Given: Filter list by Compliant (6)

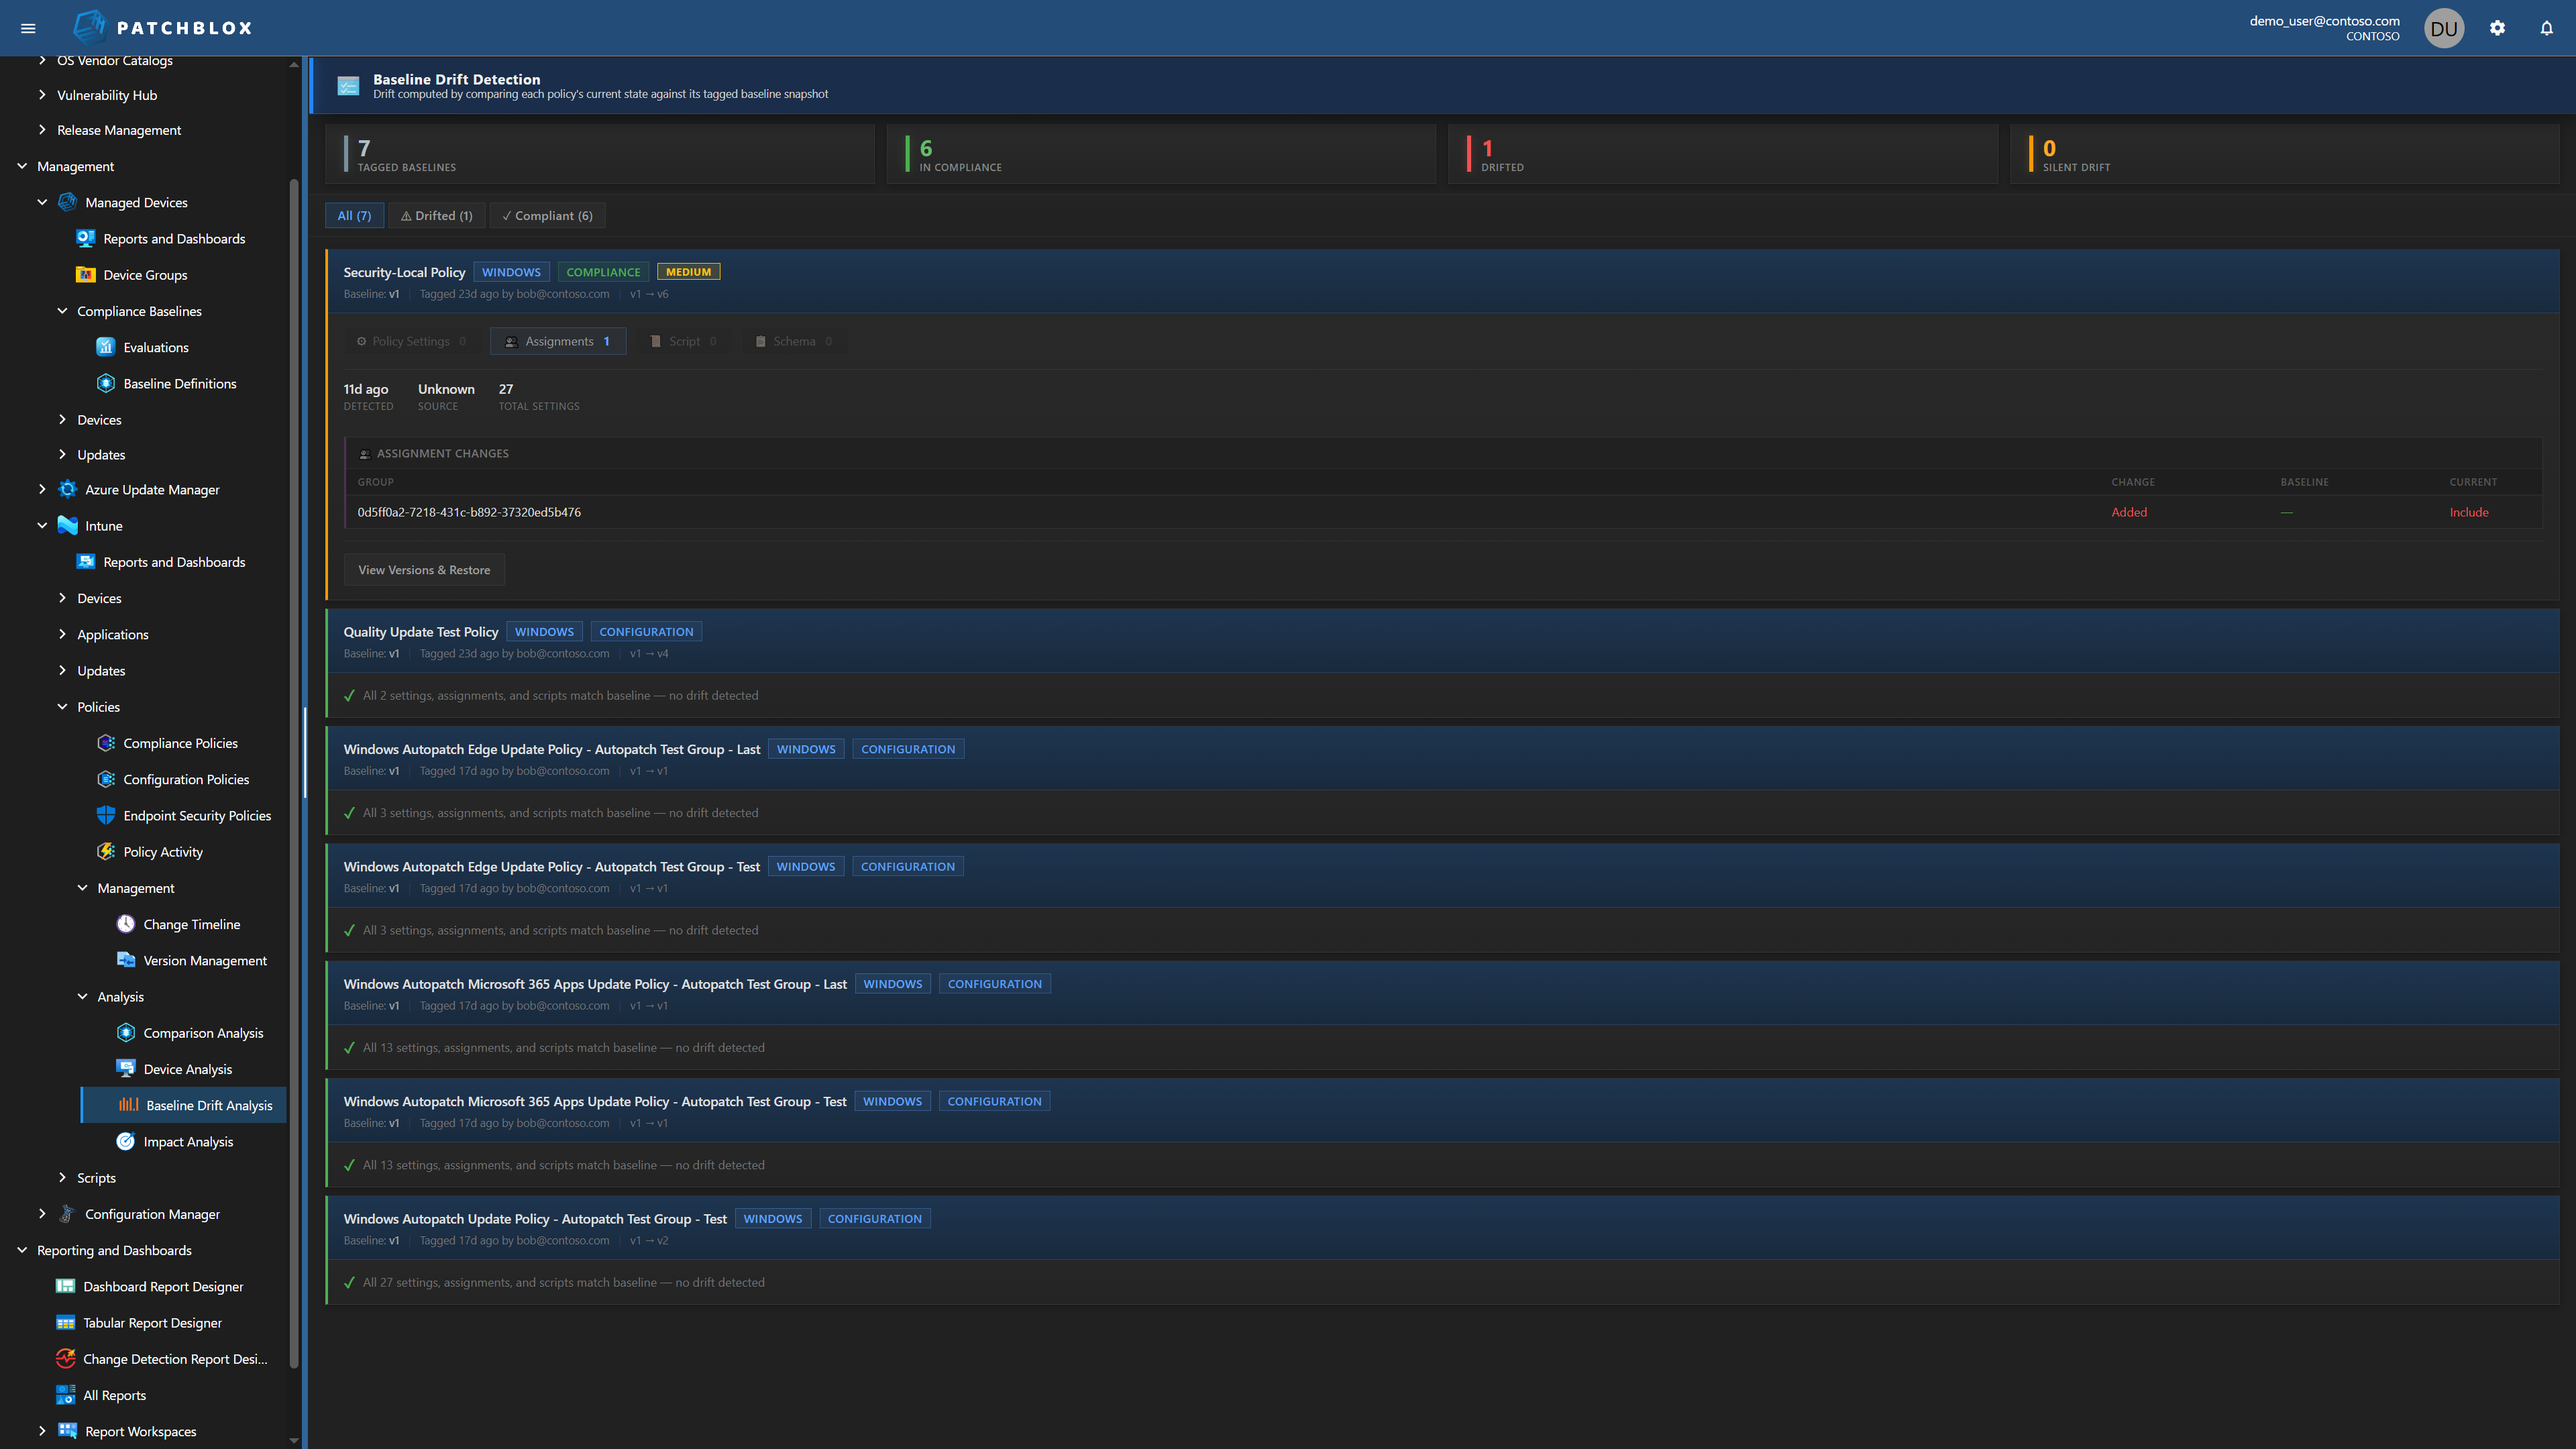Looking at the screenshot, I should click(547, 215).
